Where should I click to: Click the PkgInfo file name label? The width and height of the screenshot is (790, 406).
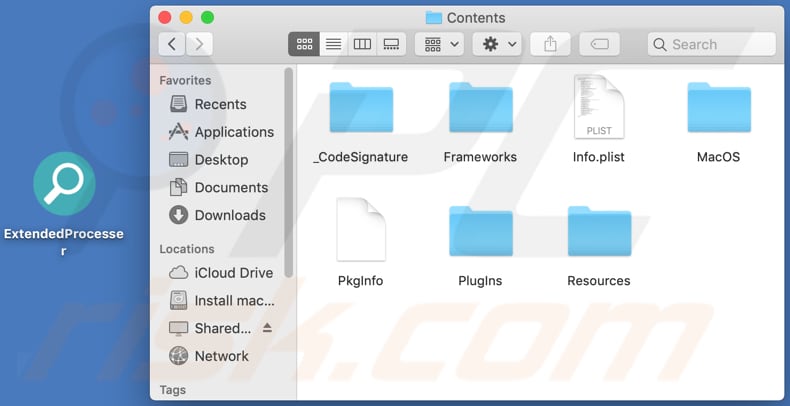(361, 281)
